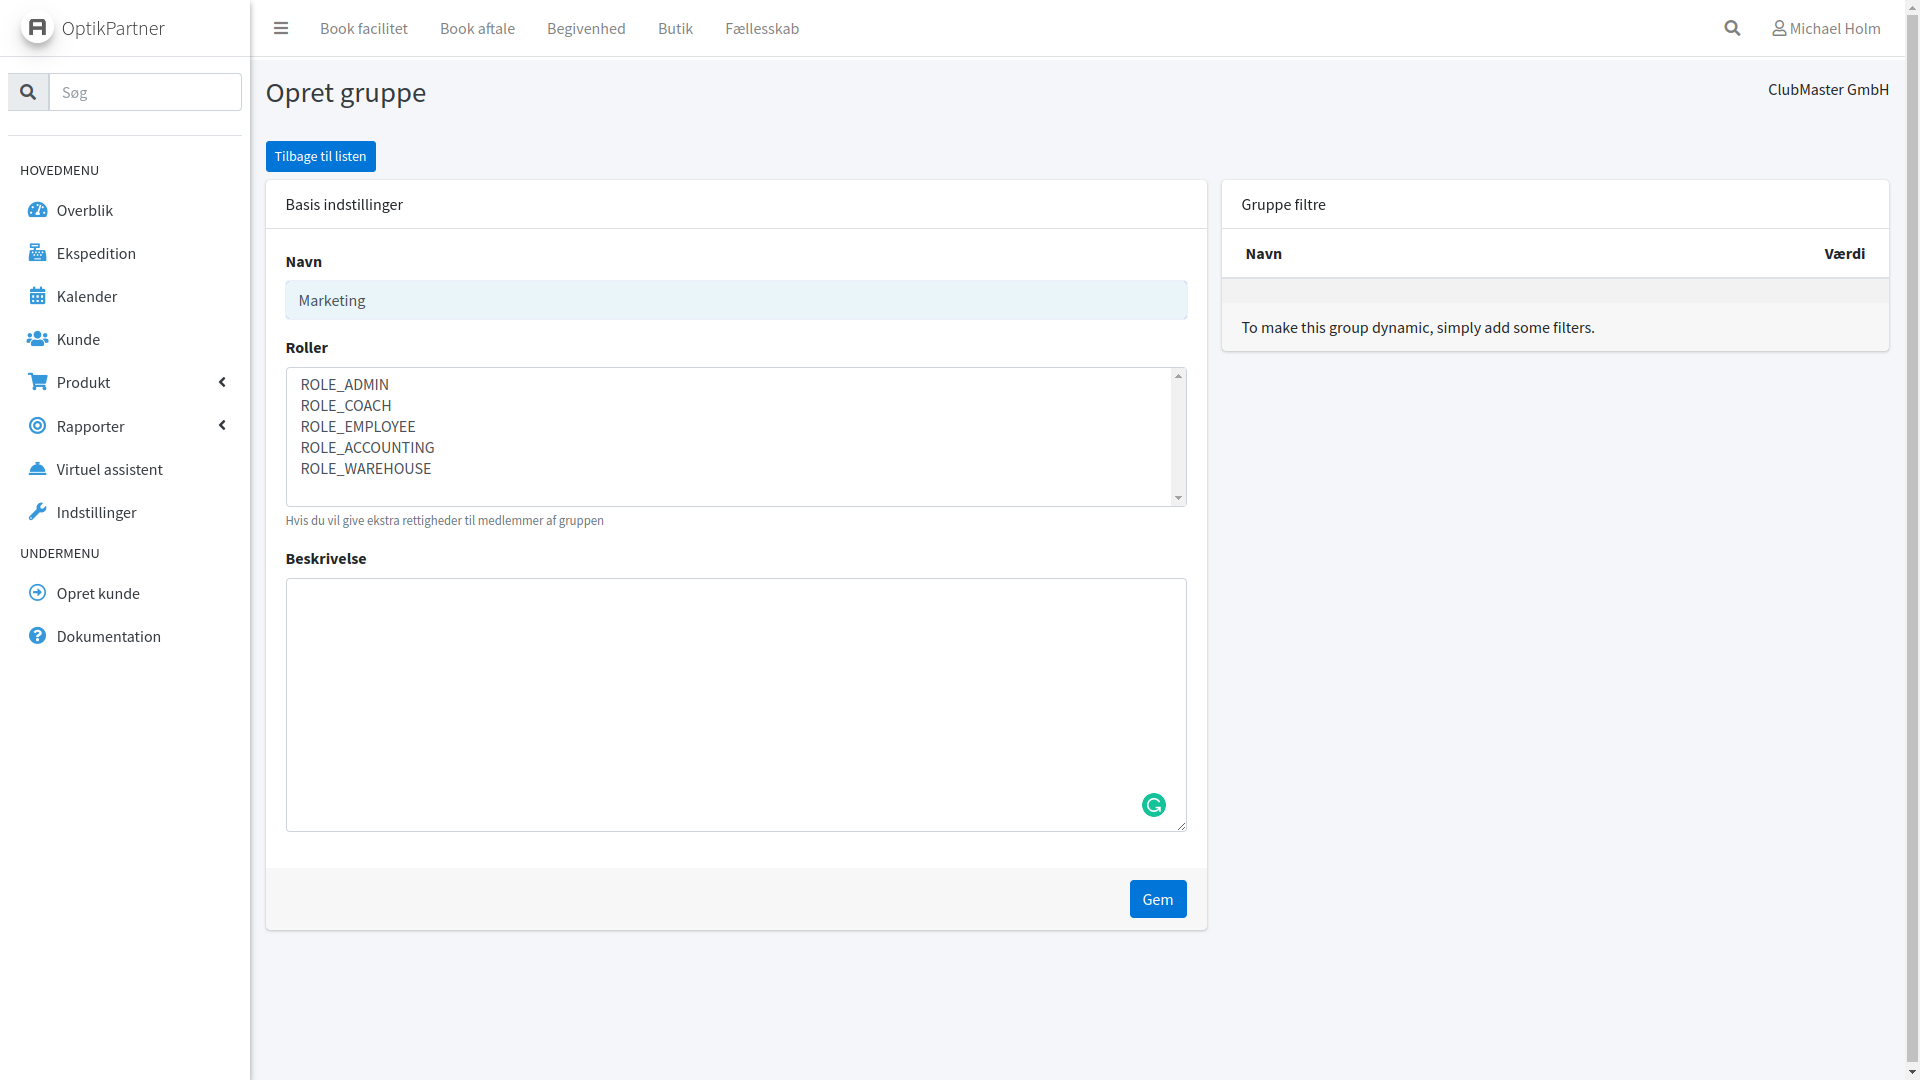The image size is (1920, 1080).
Task: Open the Fællesskab menu item
Action: pyautogui.click(x=762, y=28)
